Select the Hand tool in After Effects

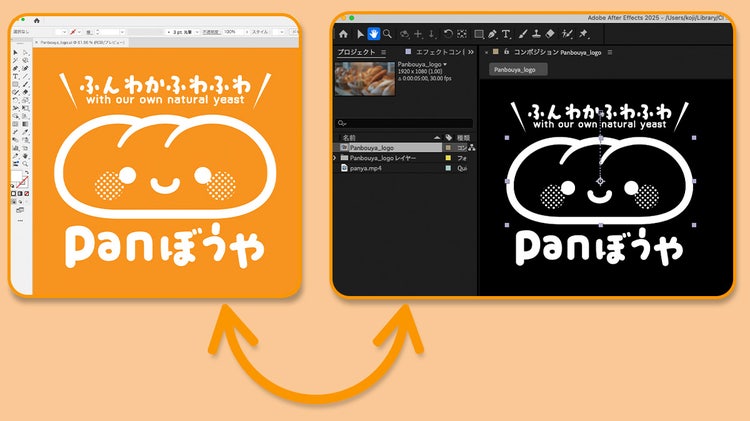(374, 34)
